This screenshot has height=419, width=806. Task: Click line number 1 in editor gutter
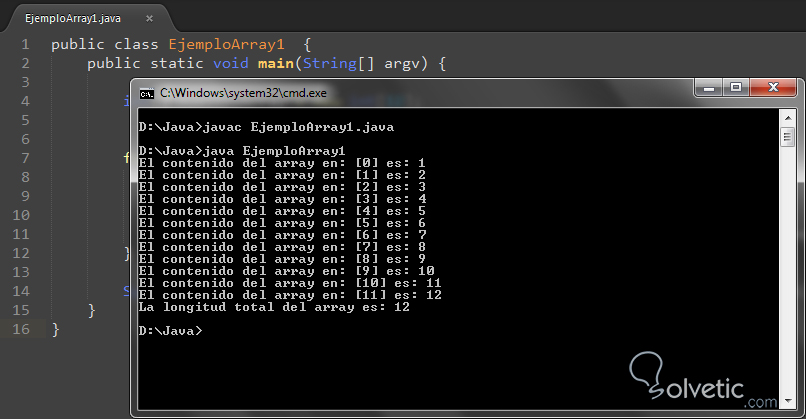click(25, 45)
